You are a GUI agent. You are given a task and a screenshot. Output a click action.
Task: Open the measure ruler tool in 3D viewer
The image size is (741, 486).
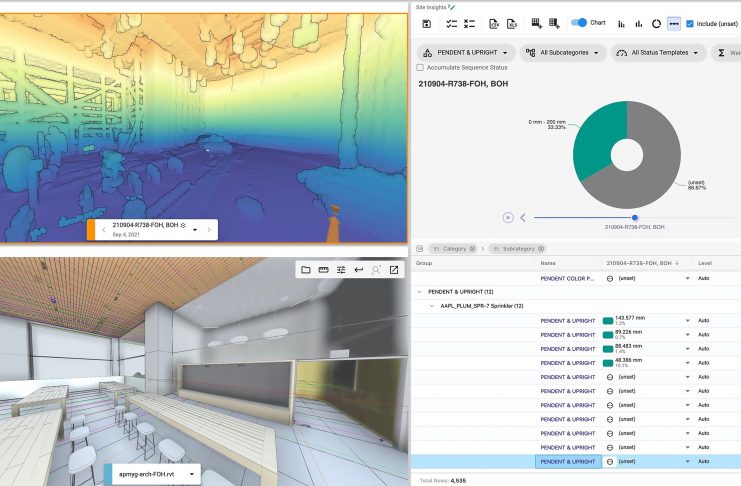tap(323, 270)
